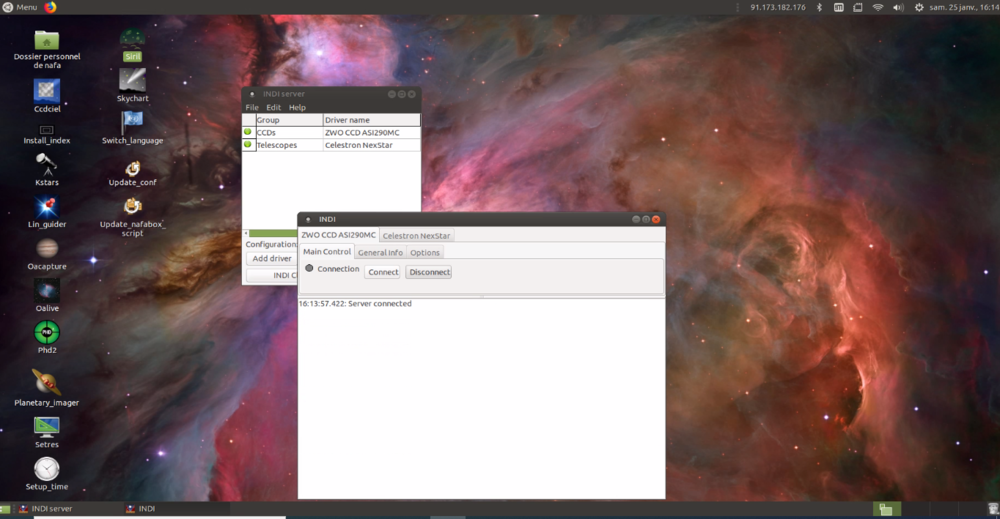Click the Group column header

[289, 120]
